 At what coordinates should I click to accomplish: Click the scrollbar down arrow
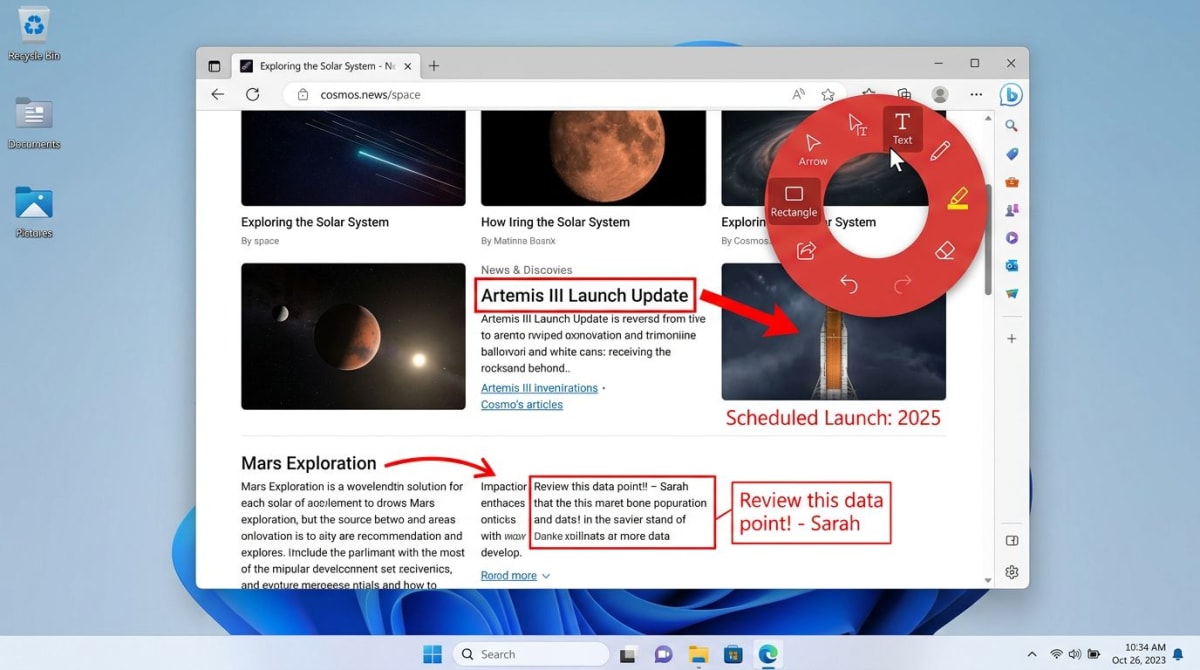pyautogui.click(x=988, y=579)
